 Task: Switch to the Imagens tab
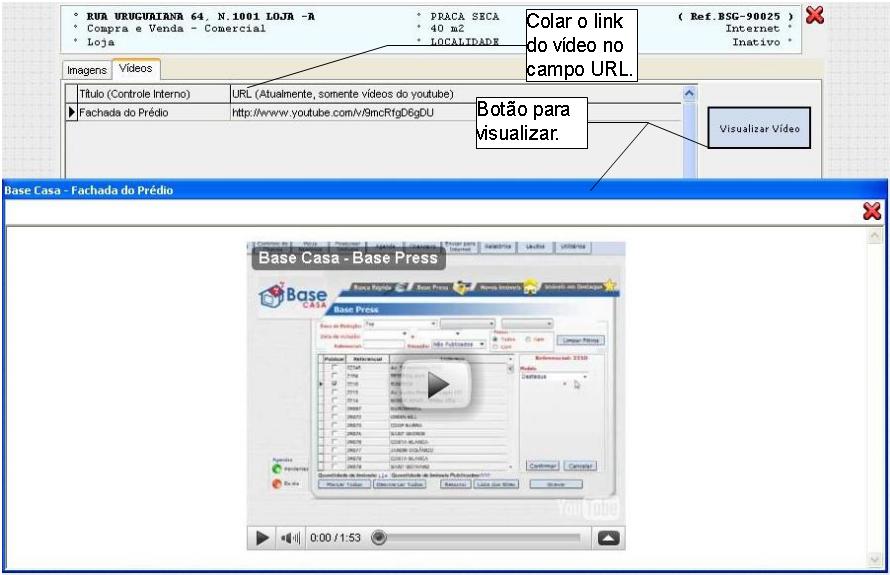coord(86,70)
